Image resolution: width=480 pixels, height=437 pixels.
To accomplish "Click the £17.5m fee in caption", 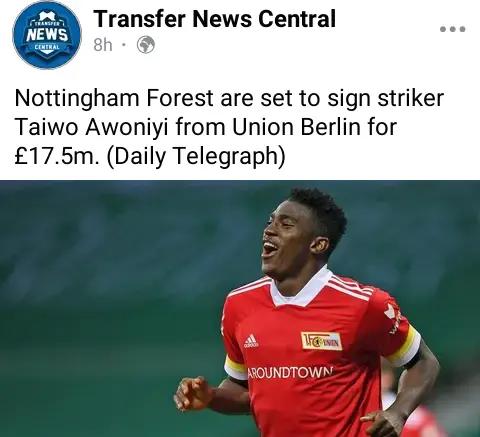I will coord(57,156).
